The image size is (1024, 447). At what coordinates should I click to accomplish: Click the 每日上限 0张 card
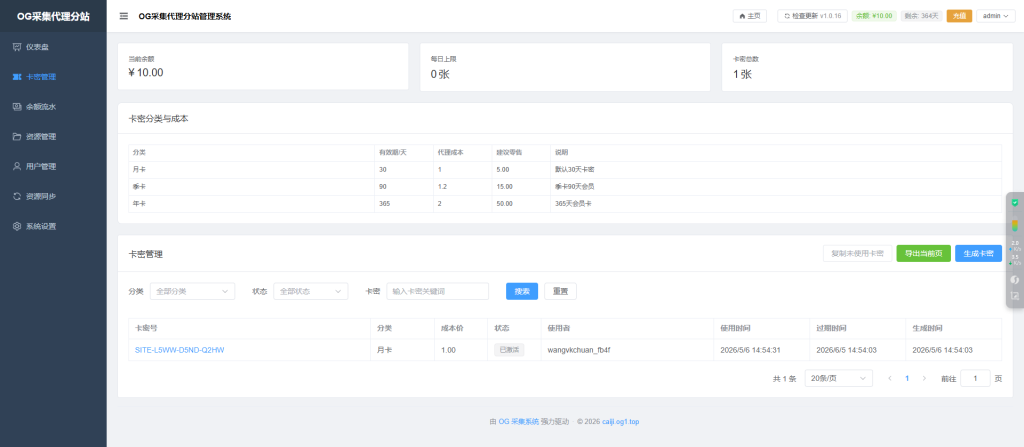(565, 67)
